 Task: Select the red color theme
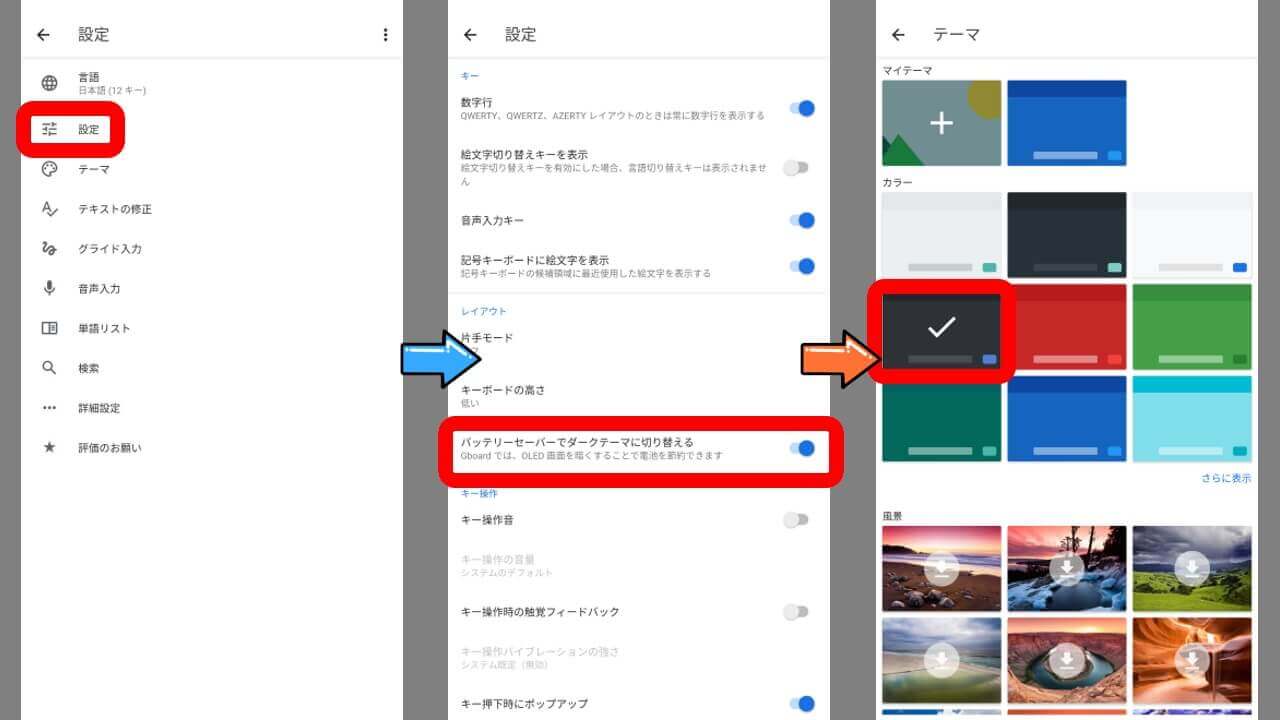pyautogui.click(x=1066, y=327)
